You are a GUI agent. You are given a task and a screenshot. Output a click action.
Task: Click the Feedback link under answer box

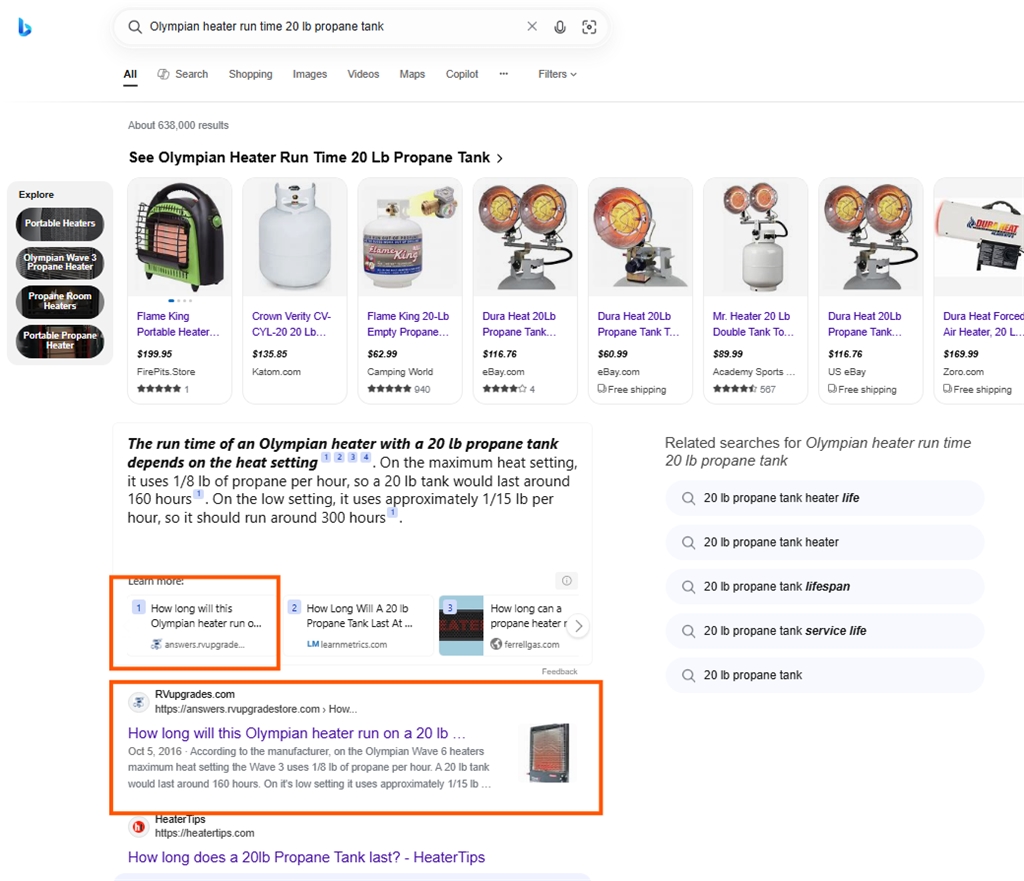[559, 671]
